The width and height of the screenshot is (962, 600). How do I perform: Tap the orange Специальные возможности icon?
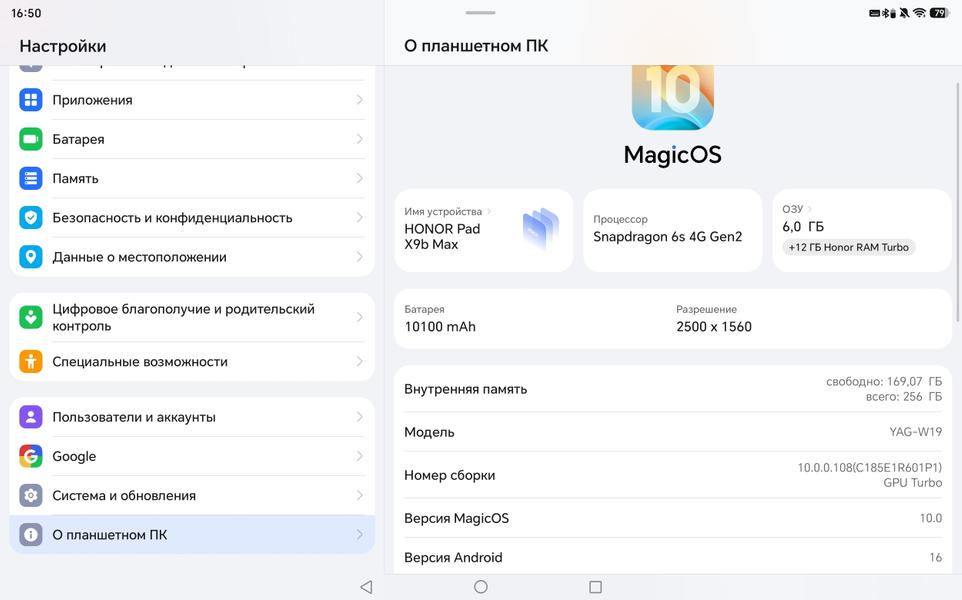[x=31, y=361]
